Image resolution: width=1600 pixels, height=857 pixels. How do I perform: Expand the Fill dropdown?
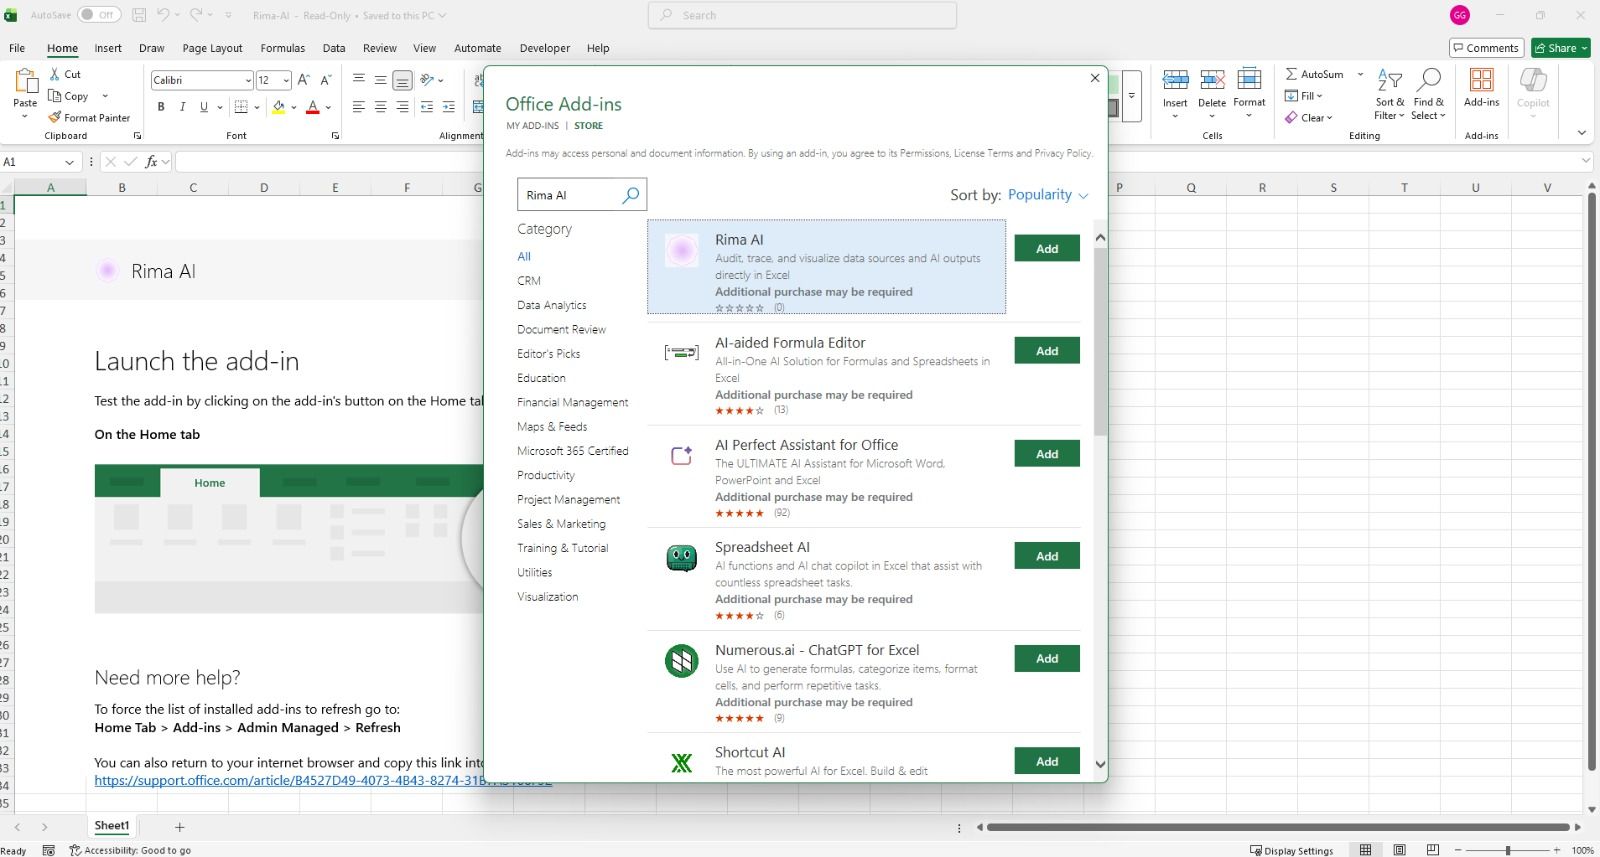point(1320,96)
